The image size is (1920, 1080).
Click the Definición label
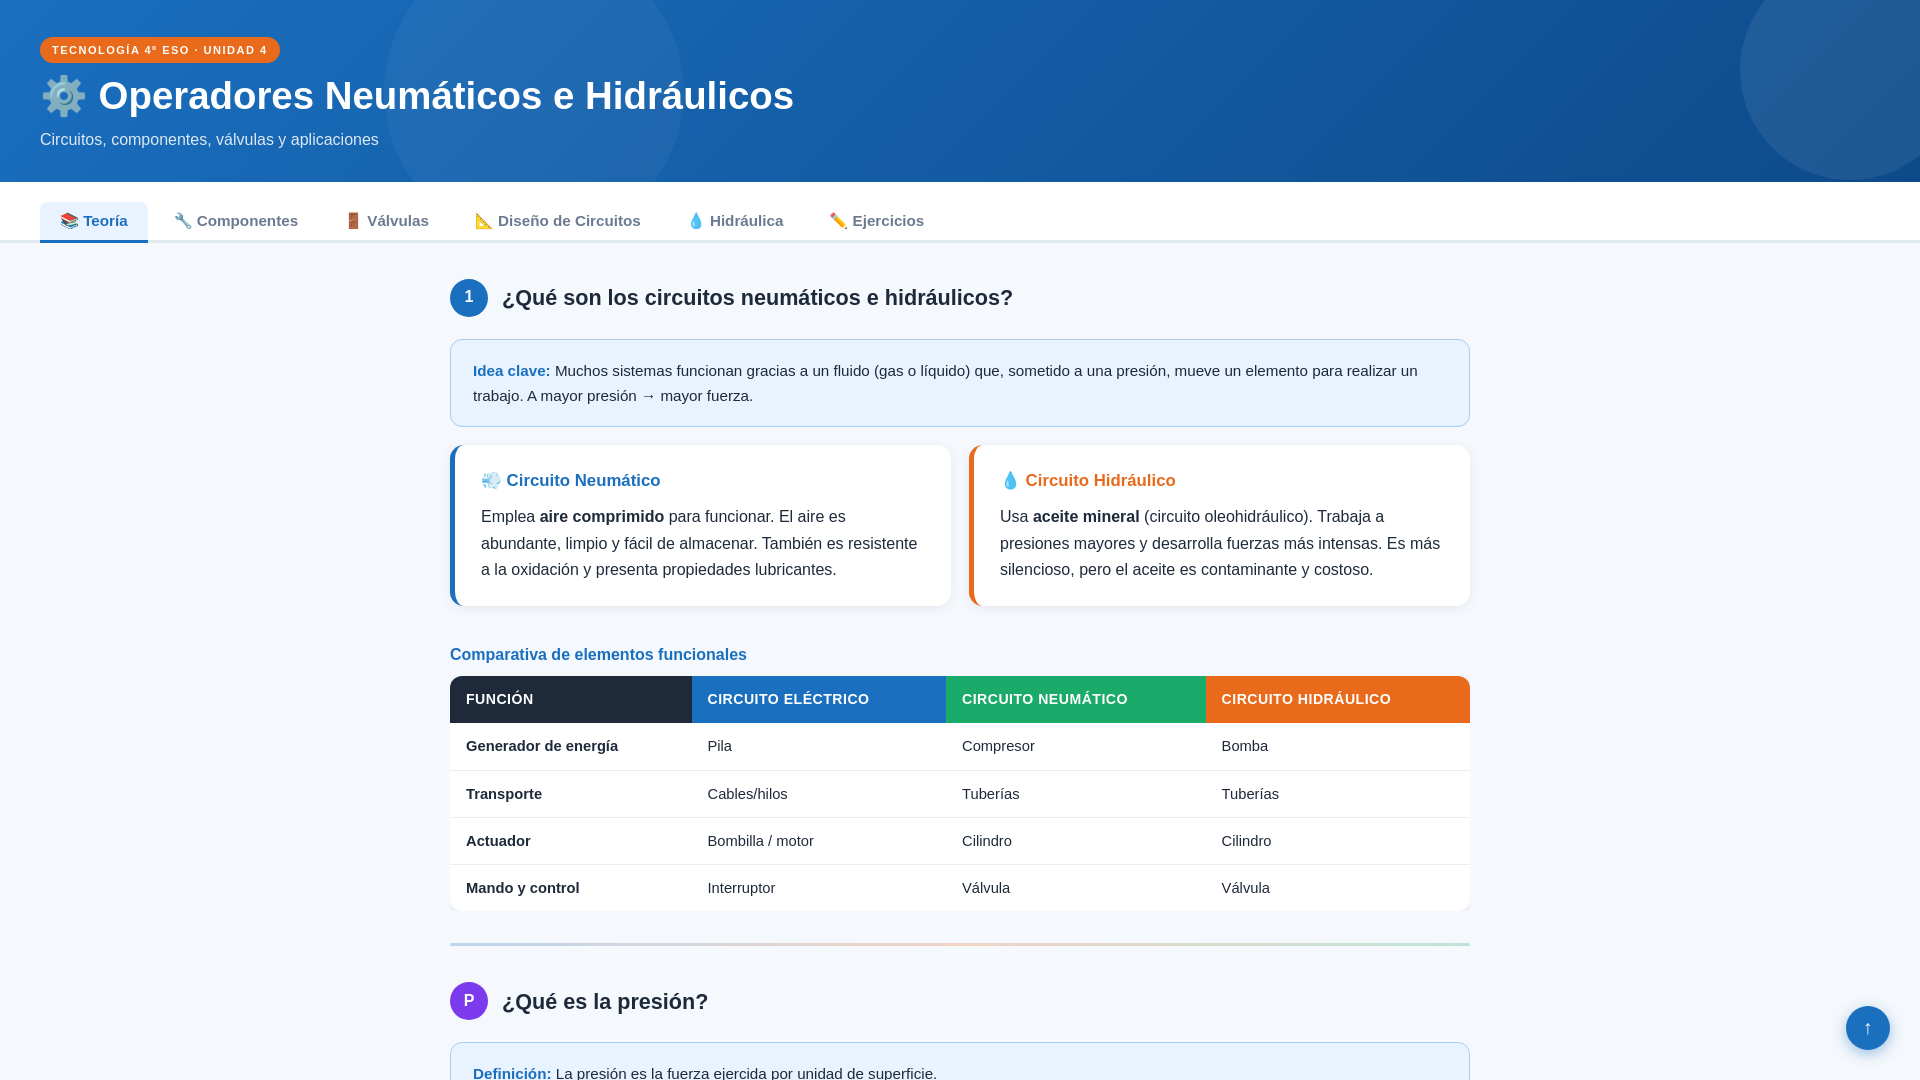[512, 1073]
